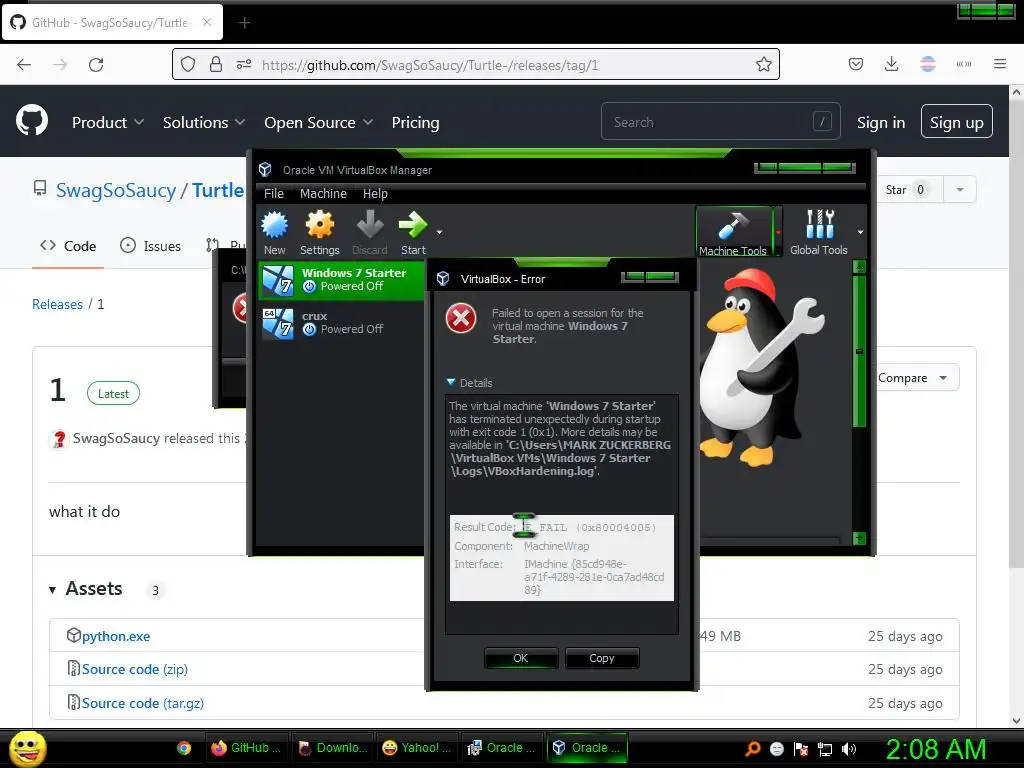
Task: Switch to Yahoo! taskbar window
Action: click(417, 748)
